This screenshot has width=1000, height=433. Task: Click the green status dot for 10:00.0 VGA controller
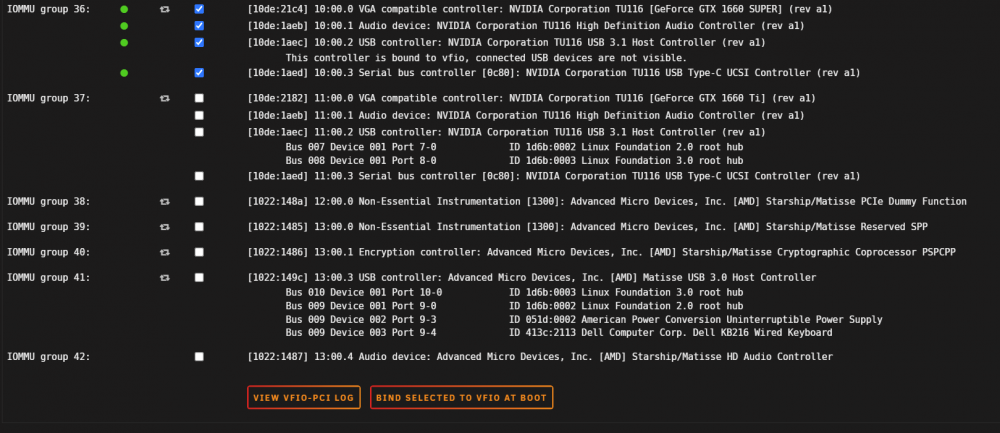pos(124,10)
